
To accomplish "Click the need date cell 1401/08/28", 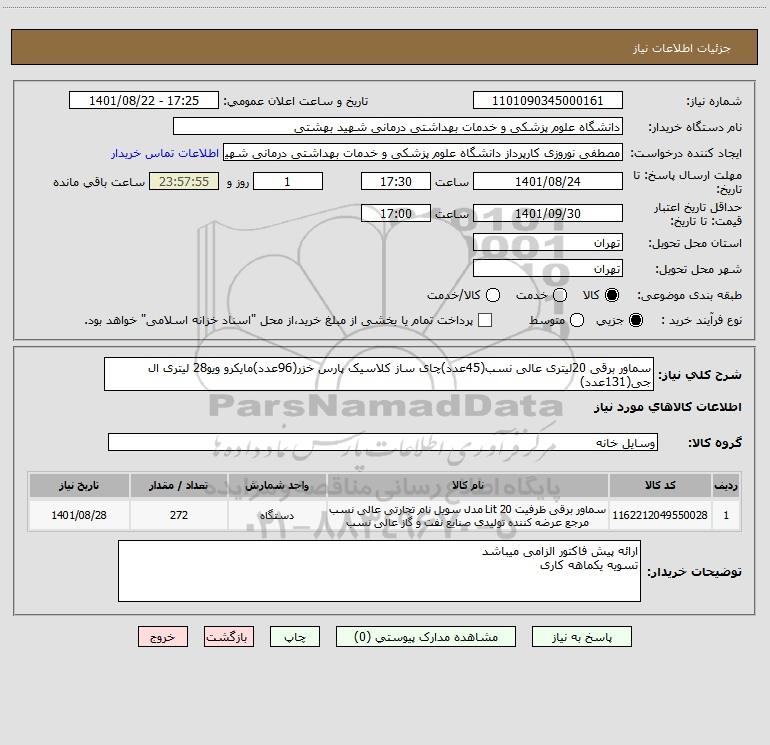I will pos(79,515).
